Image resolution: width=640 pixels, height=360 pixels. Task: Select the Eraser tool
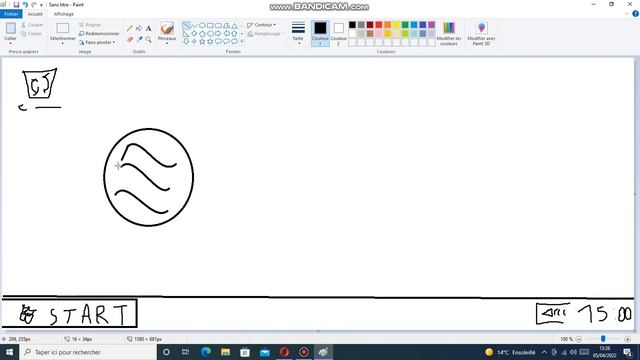130,39
